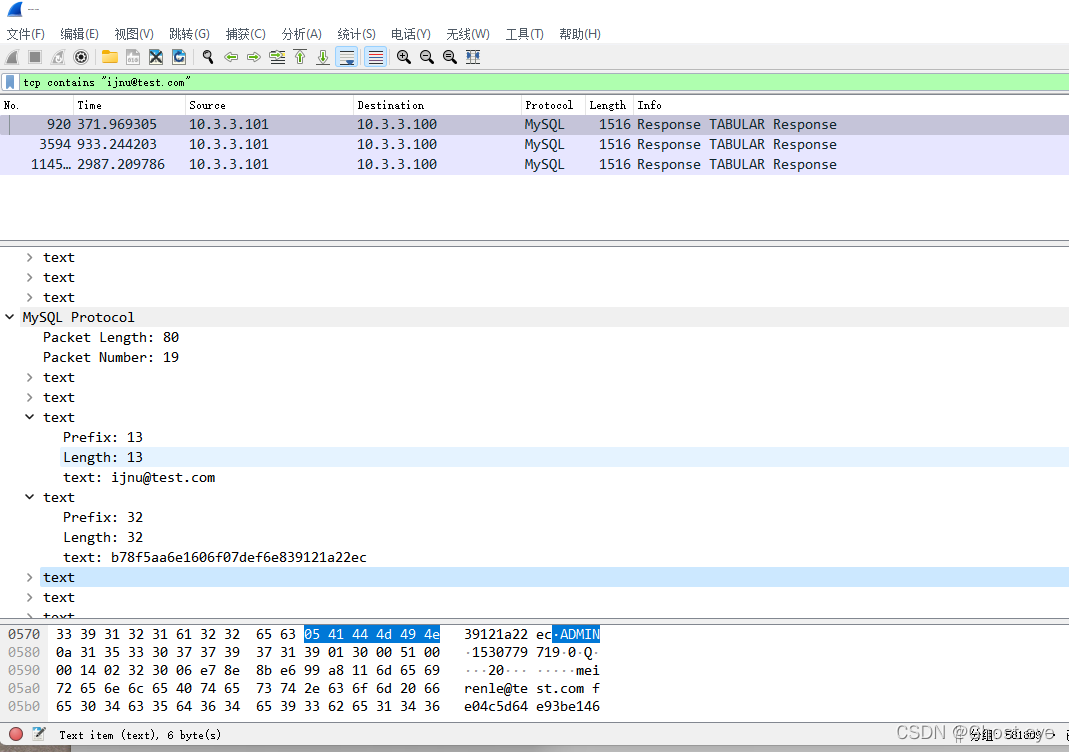1069x752 pixels.
Task: Reload the current capture file
Action: pos(179,57)
